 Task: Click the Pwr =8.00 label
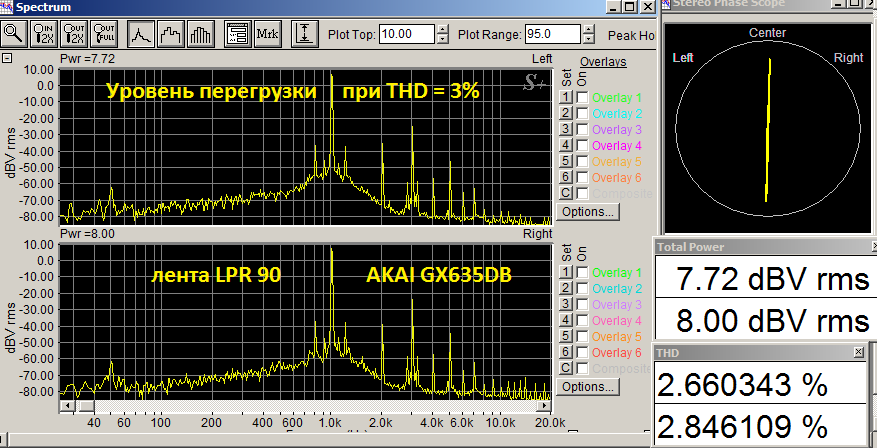pos(87,234)
